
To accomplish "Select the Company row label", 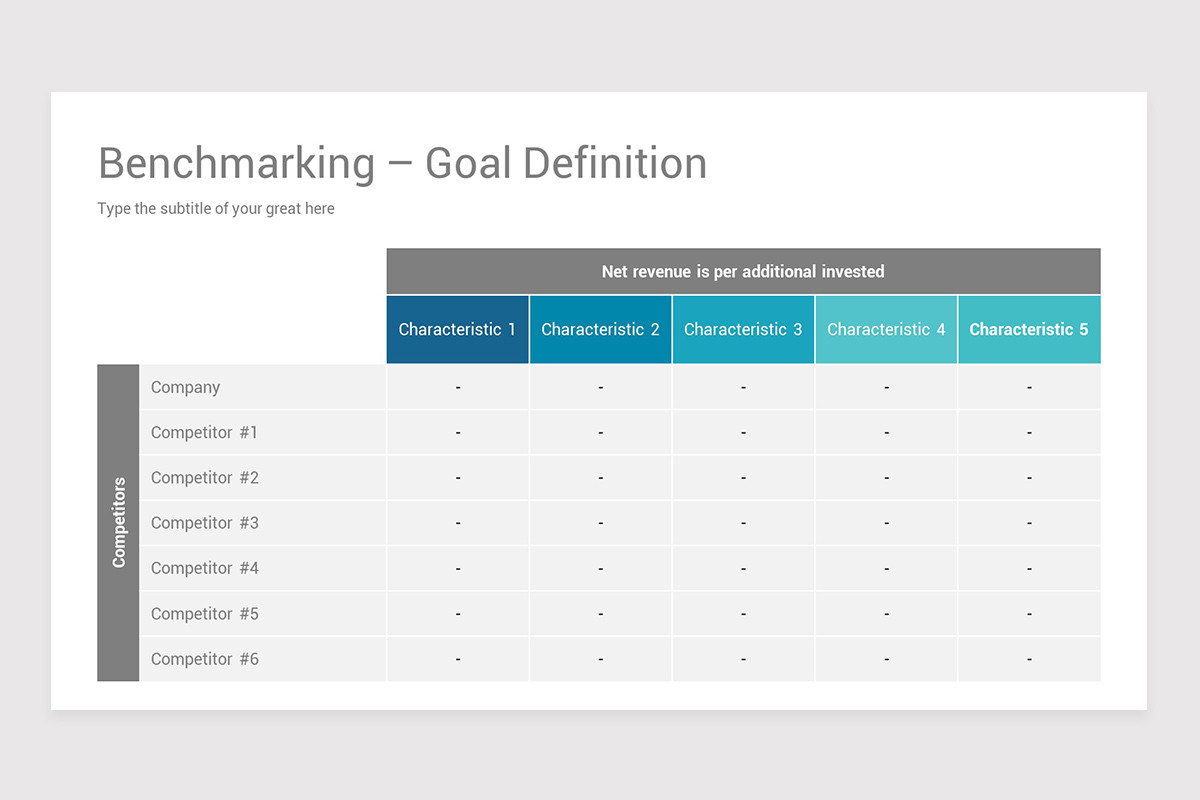I will coord(263,387).
